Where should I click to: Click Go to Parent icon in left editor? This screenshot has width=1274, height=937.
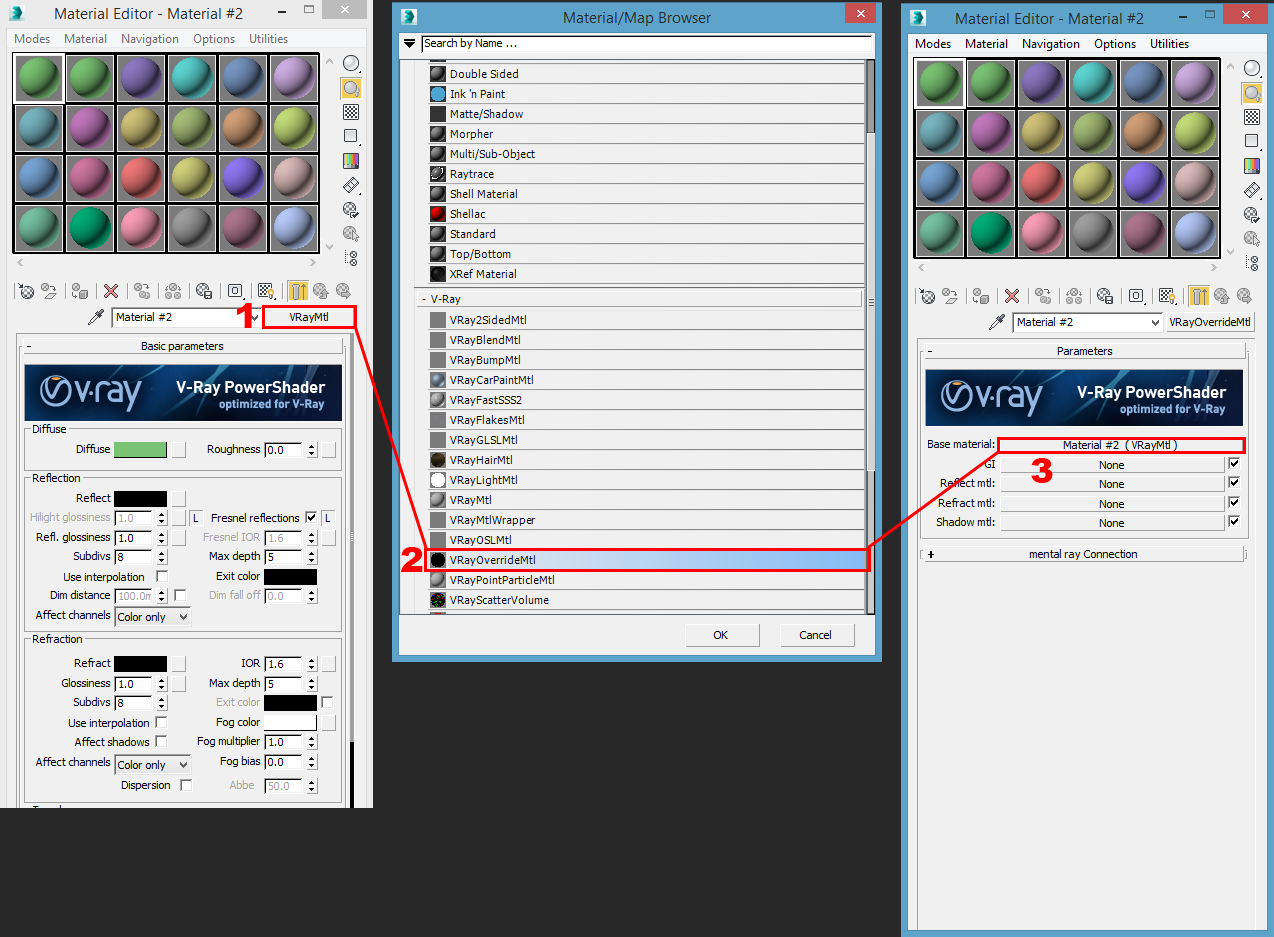321,291
